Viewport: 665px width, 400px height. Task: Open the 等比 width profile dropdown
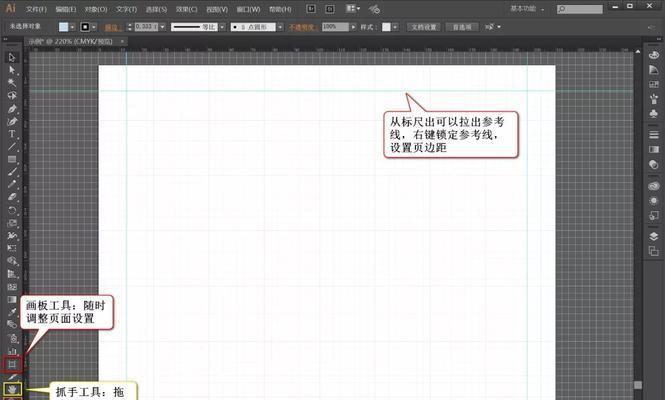click(x=222, y=27)
